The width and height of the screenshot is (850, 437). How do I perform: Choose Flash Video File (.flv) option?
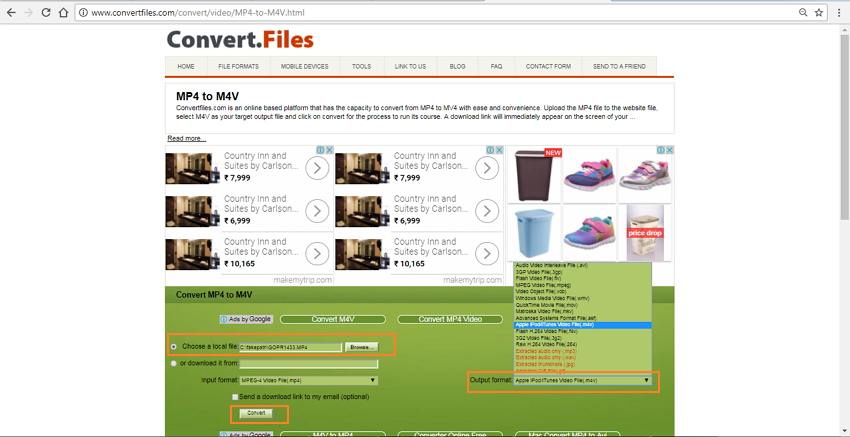pos(582,278)
